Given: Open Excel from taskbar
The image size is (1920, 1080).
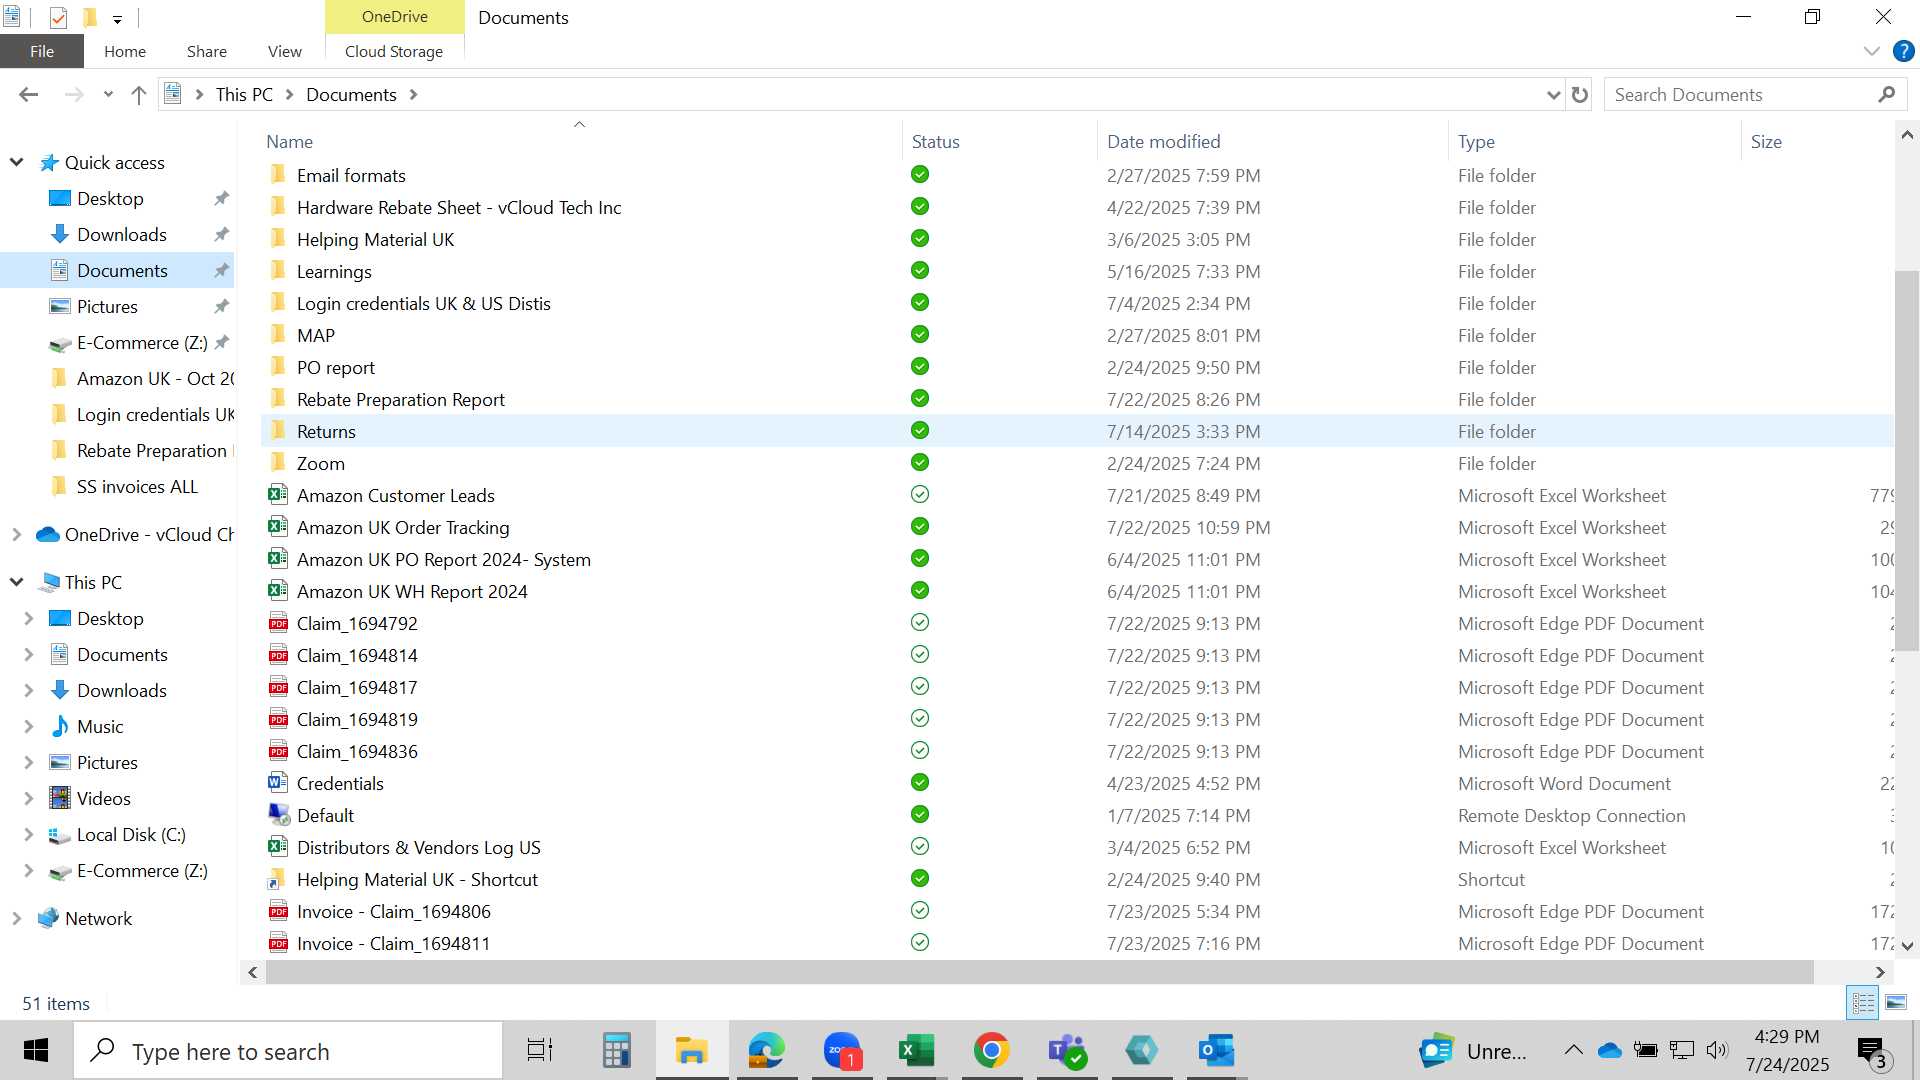Looking at the screenshot, I should (916, 1050).
